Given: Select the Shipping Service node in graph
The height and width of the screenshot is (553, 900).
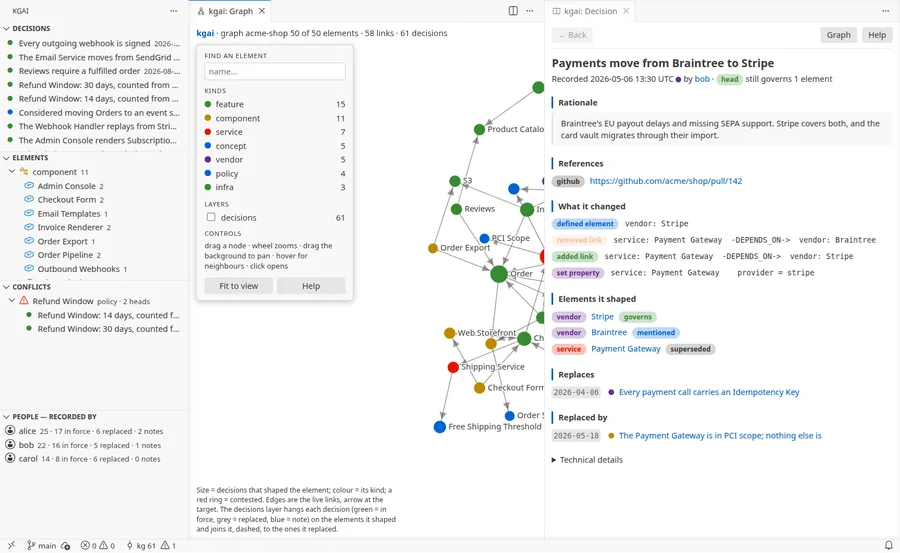Looking at the screenshot, I should (453, 367).
